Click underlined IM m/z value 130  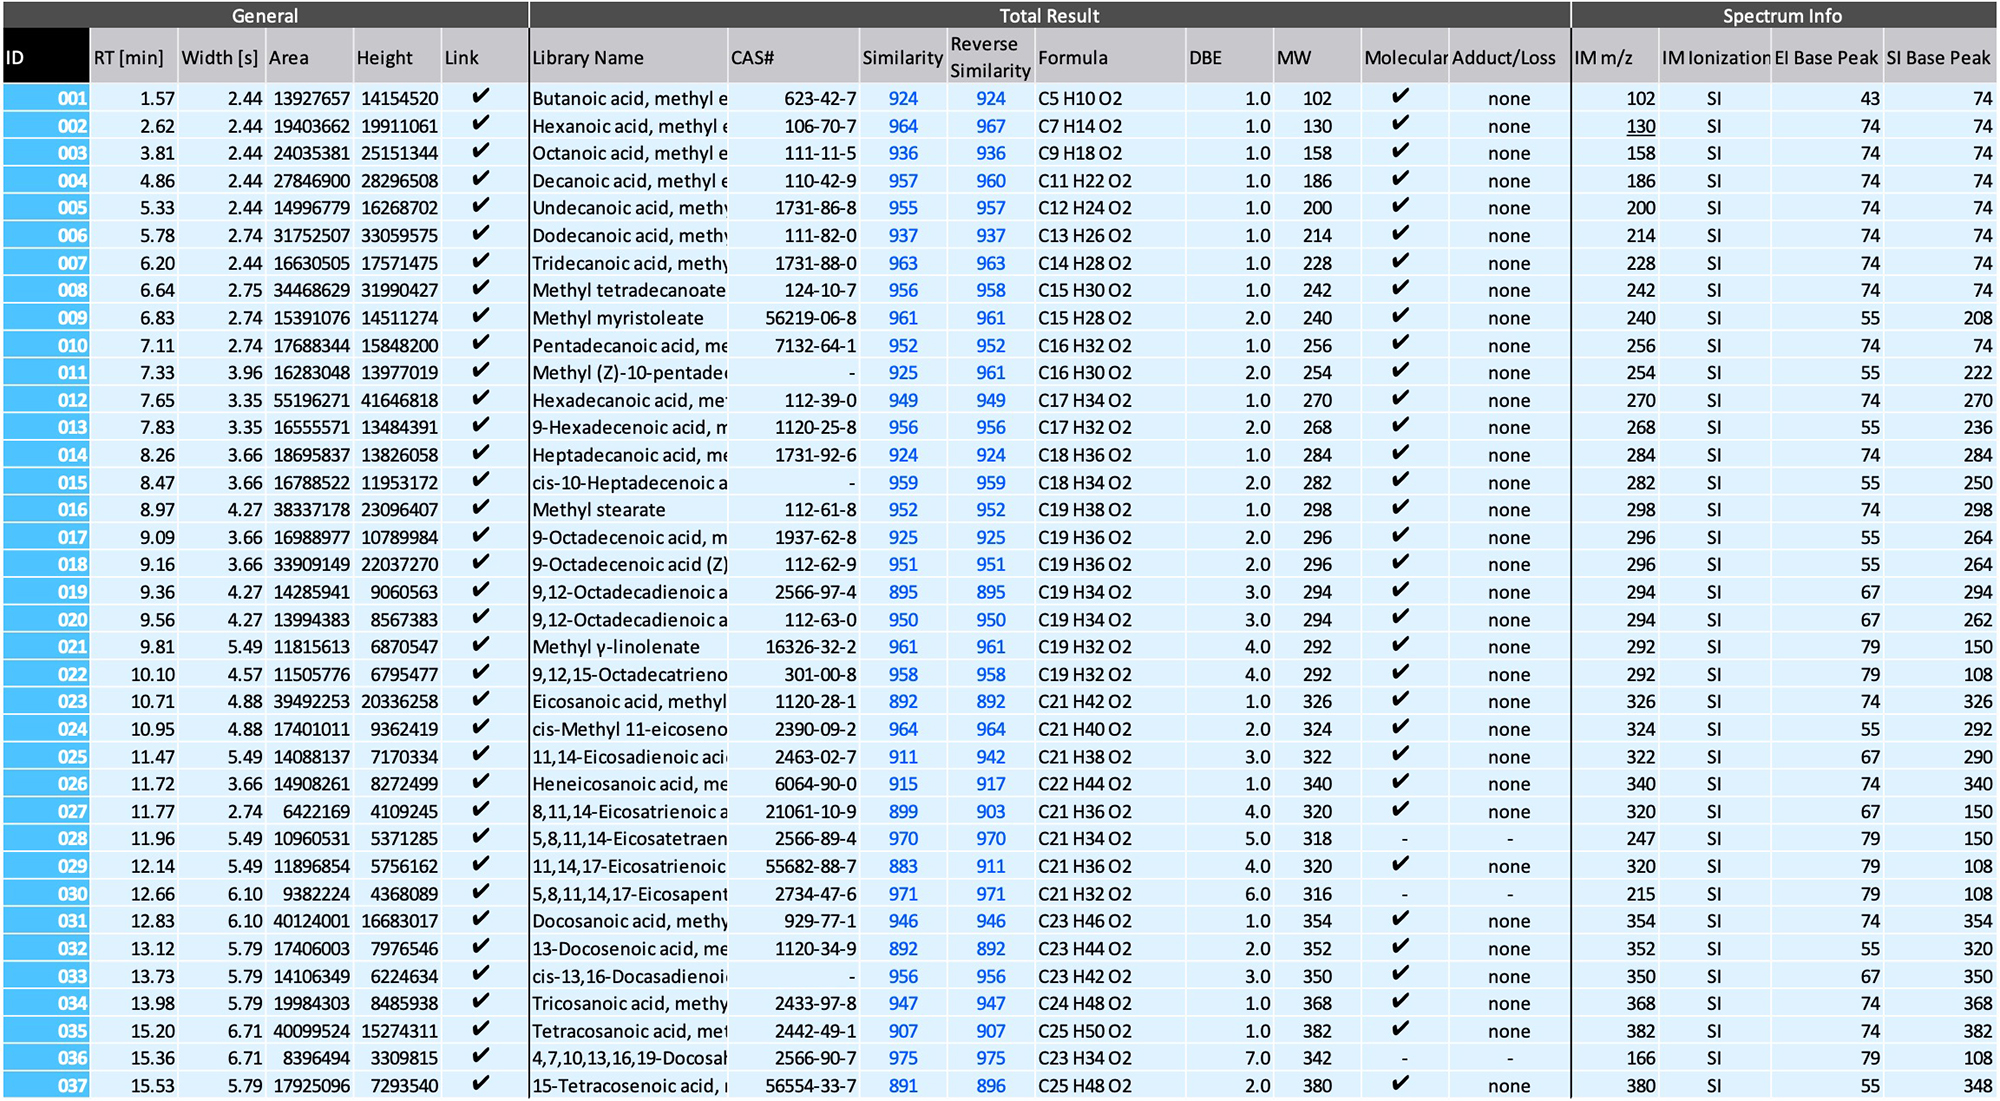tap(1640, 126)
